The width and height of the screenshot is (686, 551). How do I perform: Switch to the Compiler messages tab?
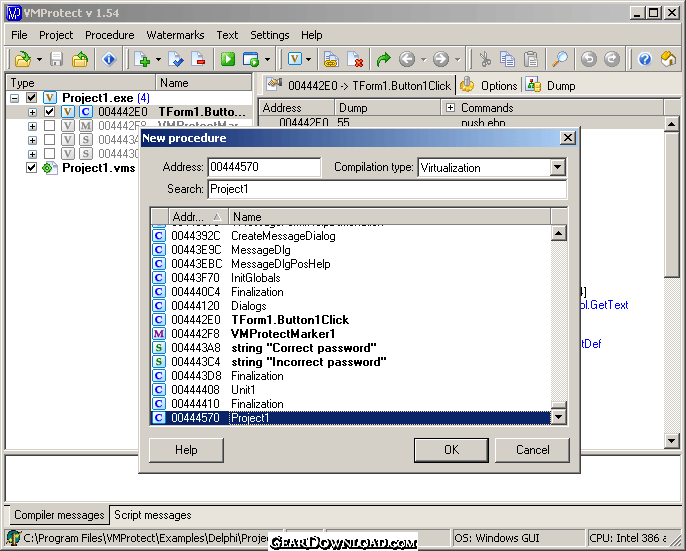59,515
